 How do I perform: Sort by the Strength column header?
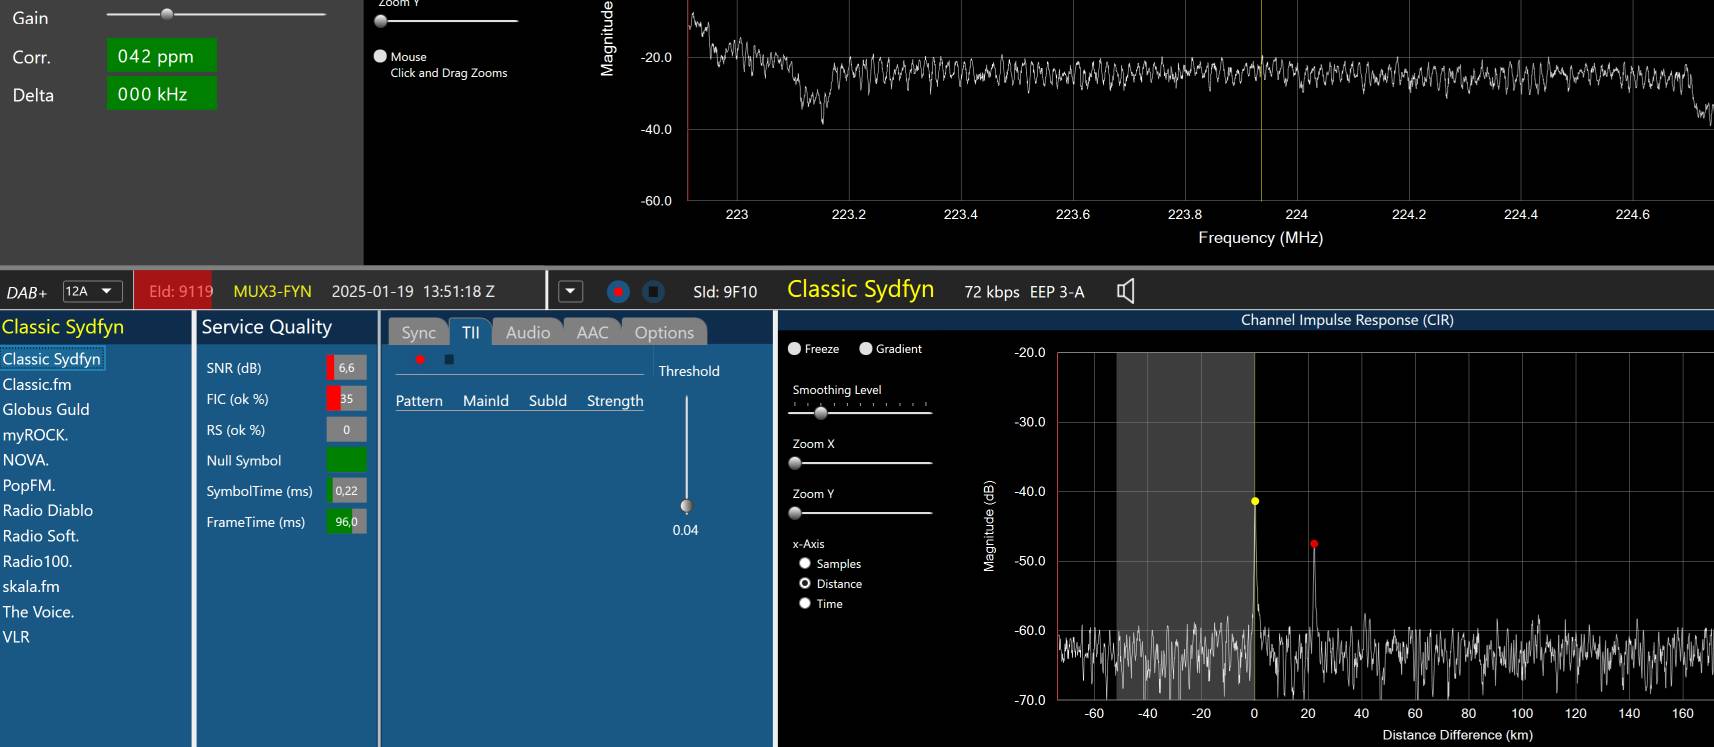tap(614, 401)
